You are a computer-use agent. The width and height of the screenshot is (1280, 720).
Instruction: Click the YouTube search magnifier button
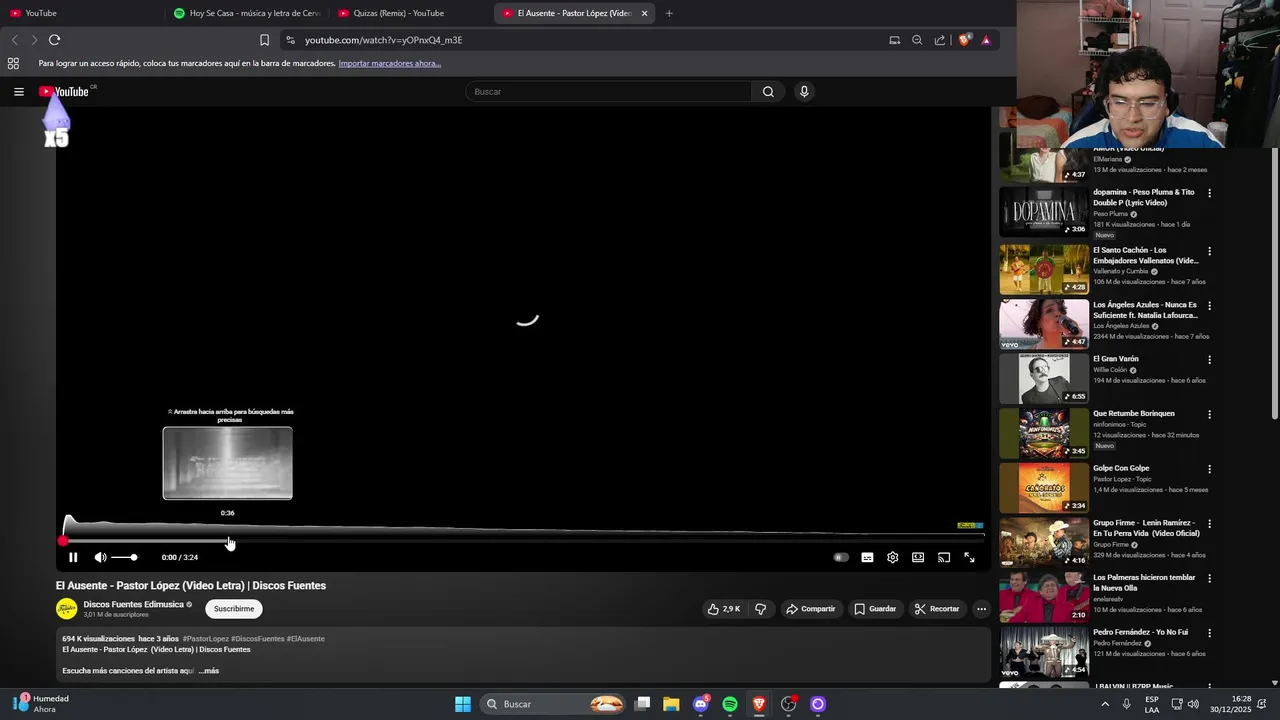[x=768, y=91]
